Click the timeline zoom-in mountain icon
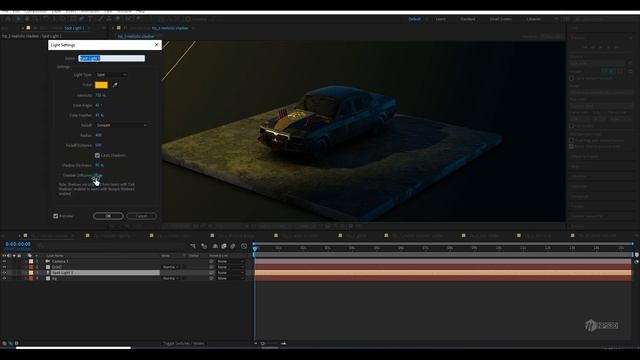This screenshot has width=640, height=360. point(284,344)
